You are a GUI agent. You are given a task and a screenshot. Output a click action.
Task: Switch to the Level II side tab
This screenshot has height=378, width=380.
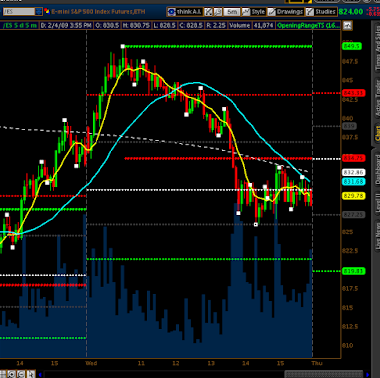pyautogui.click(x=377, y=203)
